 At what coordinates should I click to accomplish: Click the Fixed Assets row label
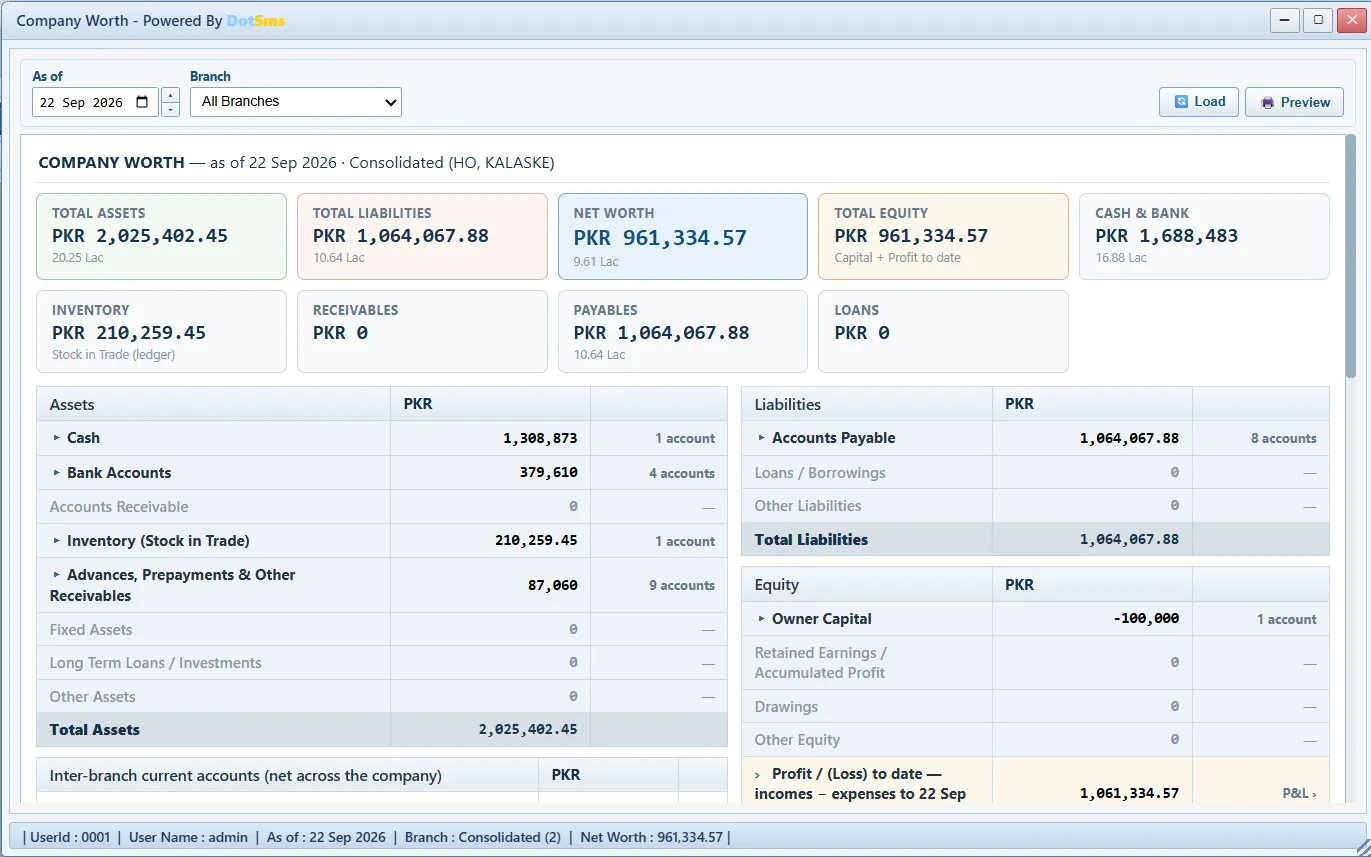tap(91, 630)
